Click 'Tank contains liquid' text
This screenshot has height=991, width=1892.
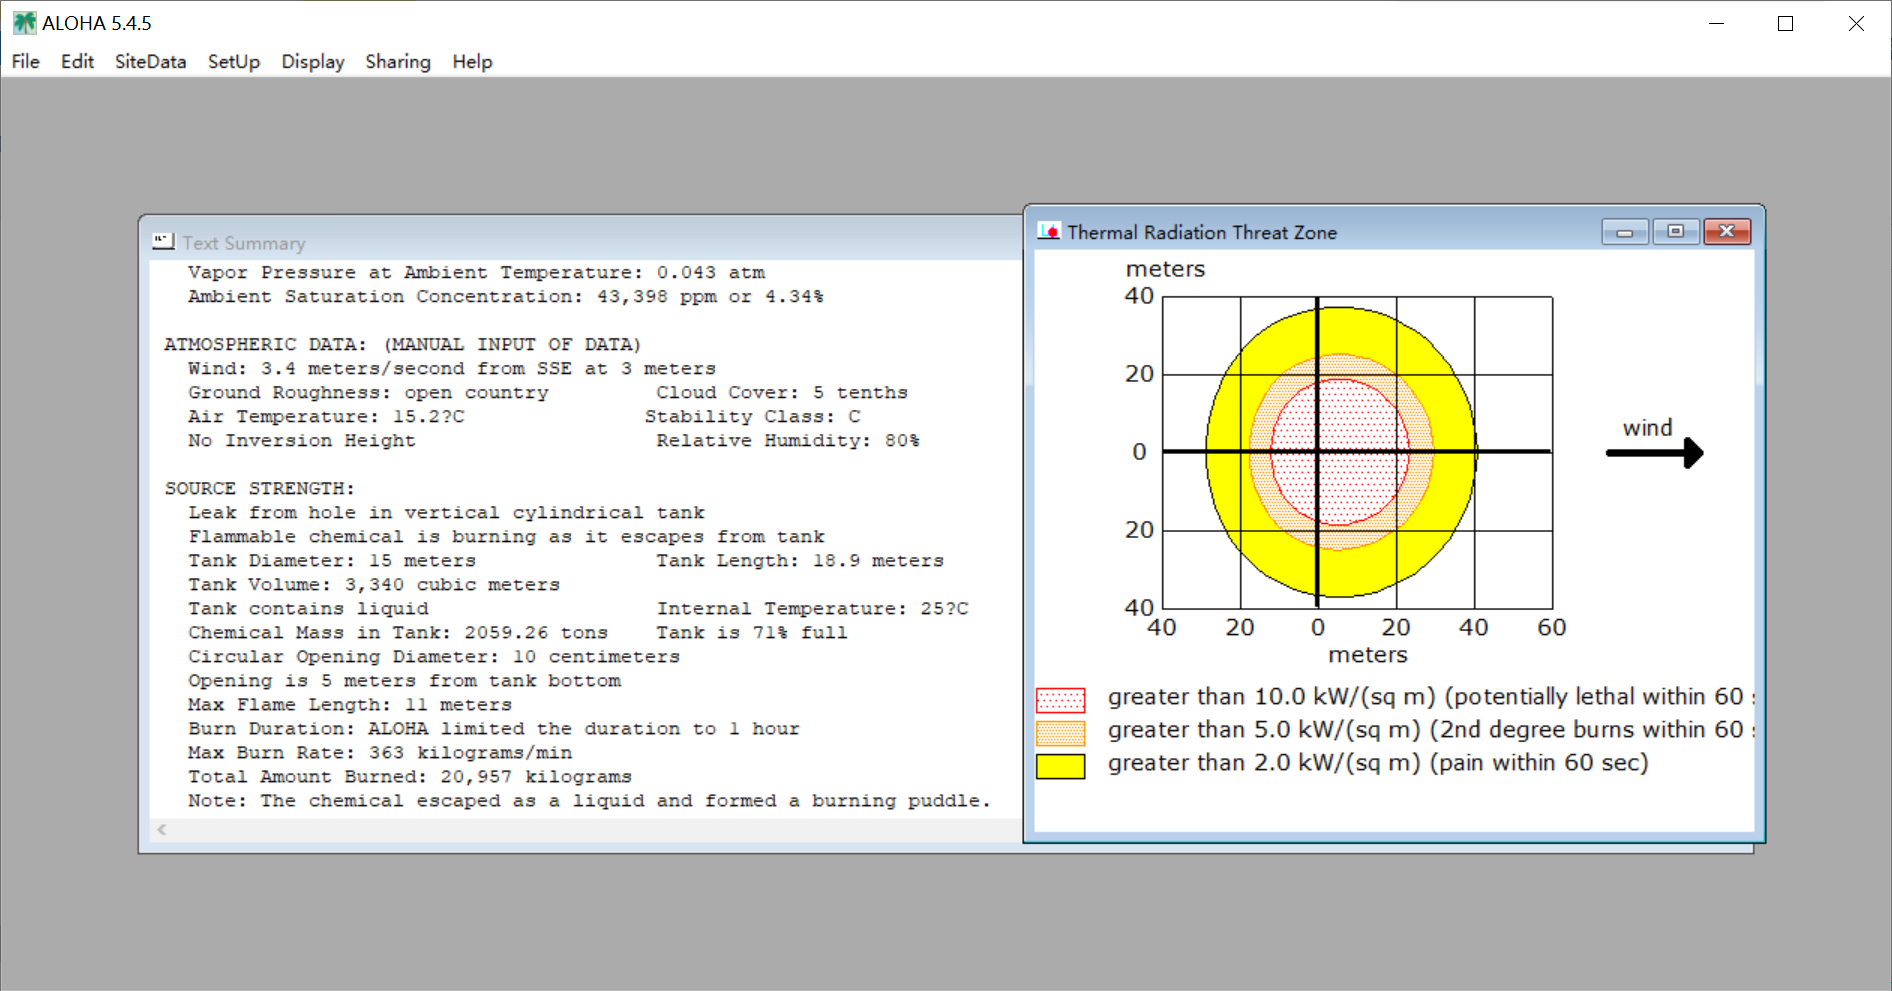click(308, 608)
